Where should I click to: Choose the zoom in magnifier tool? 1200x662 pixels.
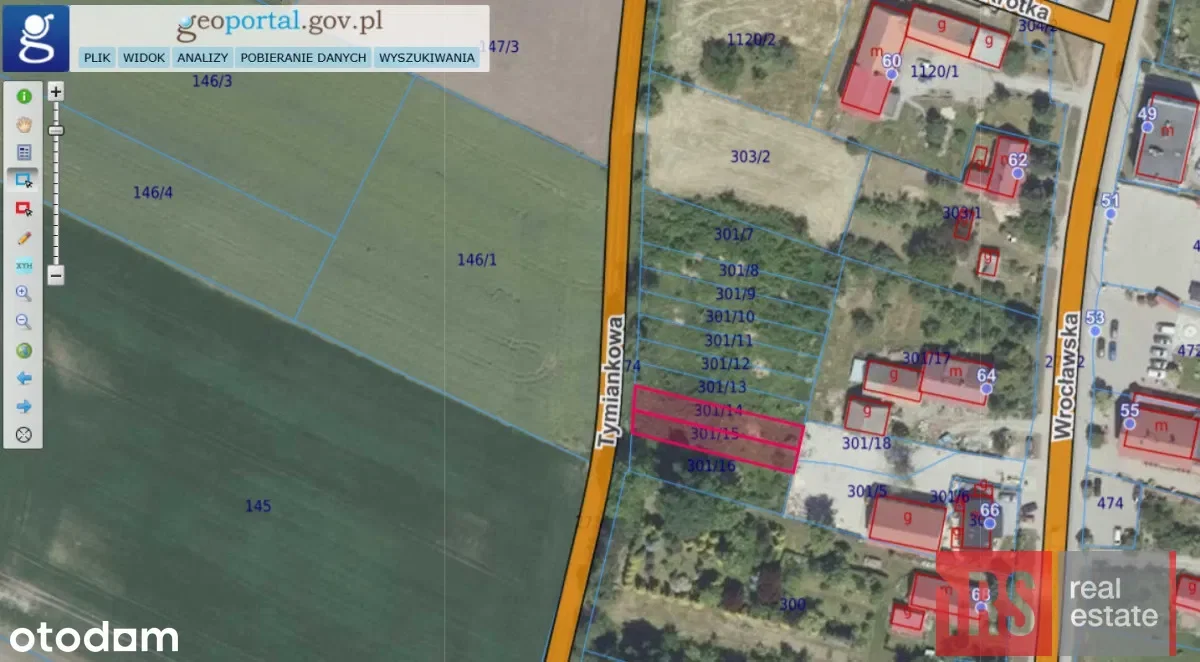(x=24, y=294)
